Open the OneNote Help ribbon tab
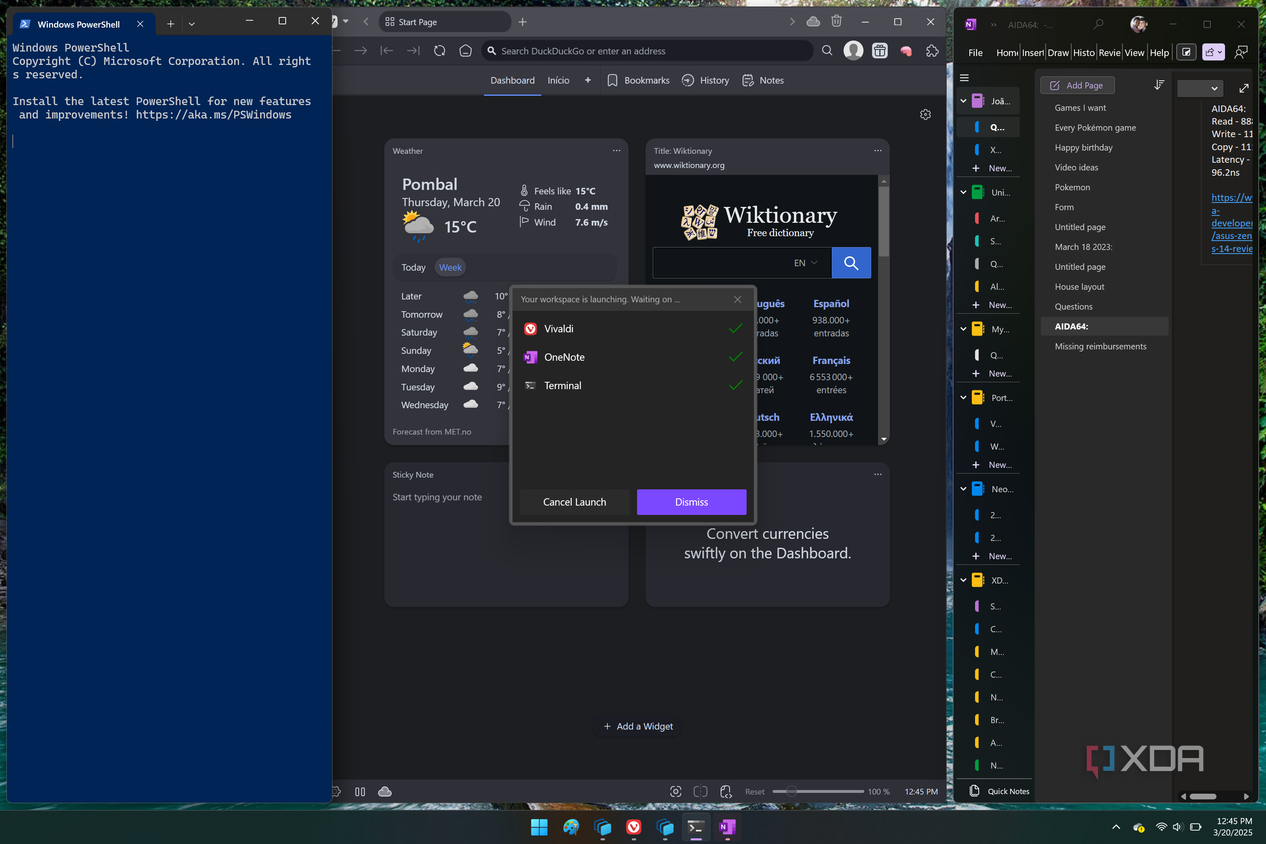The height and width of the screenshot is (844, 1266). [x=1159, y=53]
